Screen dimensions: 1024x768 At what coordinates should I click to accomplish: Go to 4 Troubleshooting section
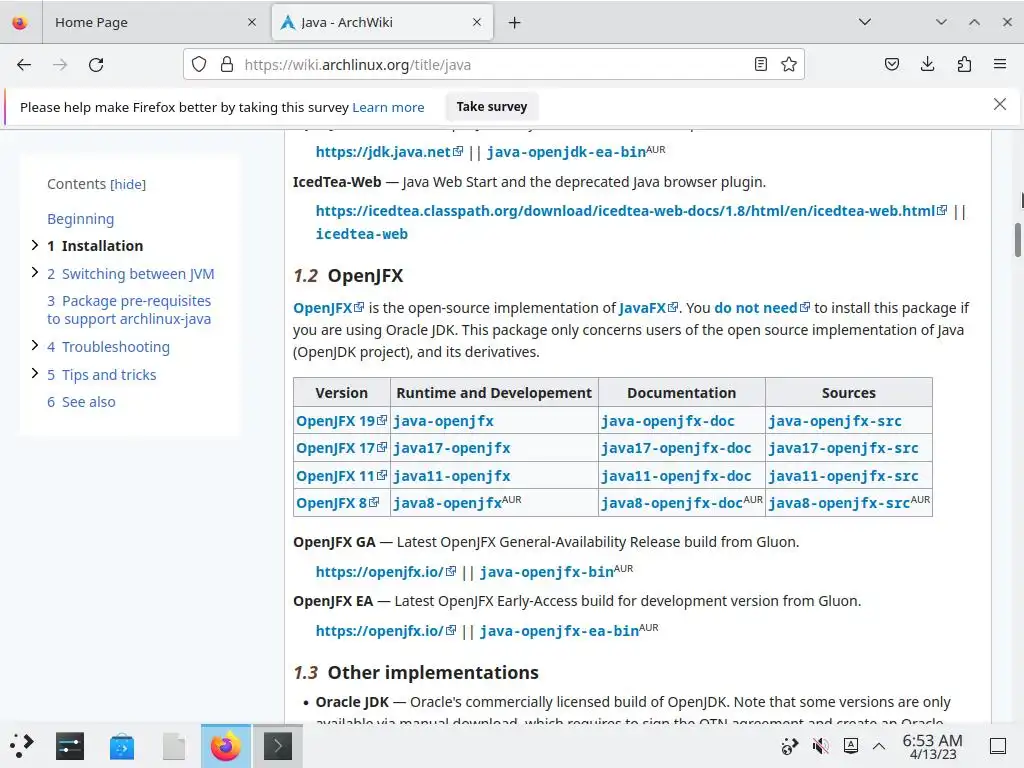(108, 347)
